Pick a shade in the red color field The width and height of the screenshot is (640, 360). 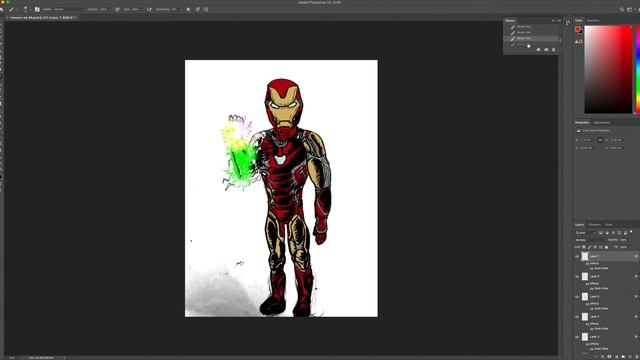click(x=608, y=69)
